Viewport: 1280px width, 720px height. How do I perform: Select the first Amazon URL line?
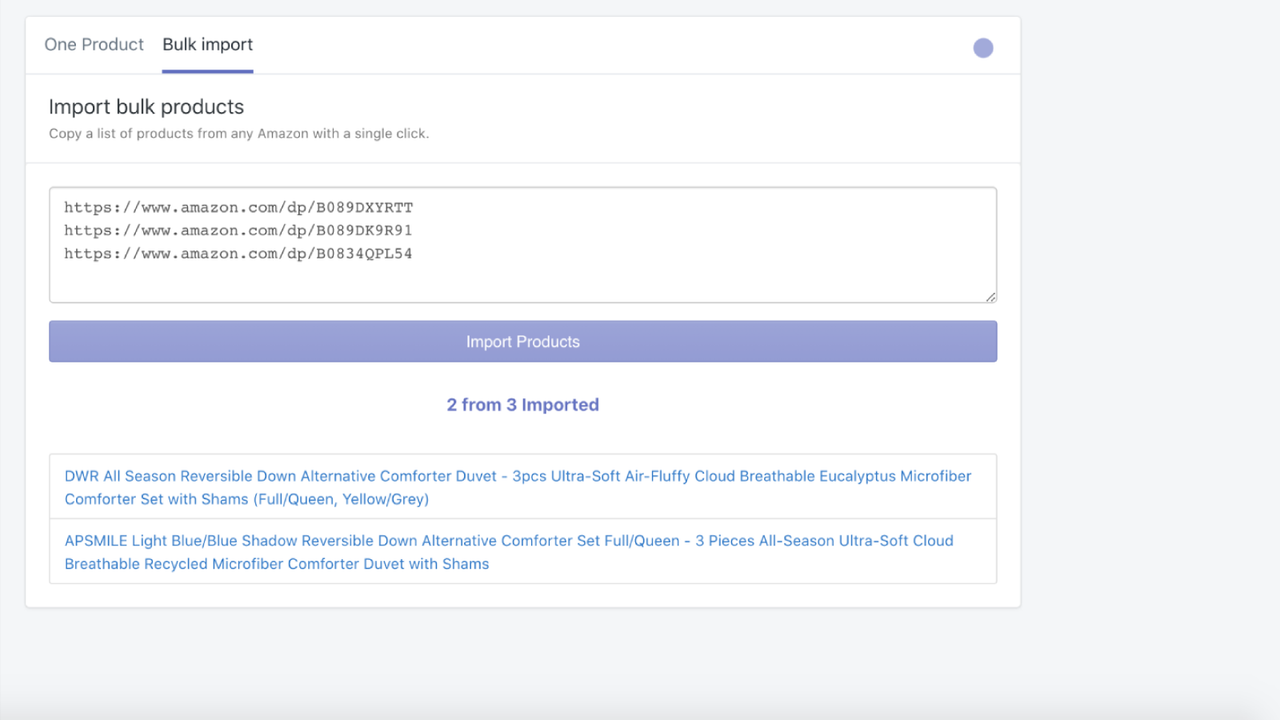[x=239, y=207]
